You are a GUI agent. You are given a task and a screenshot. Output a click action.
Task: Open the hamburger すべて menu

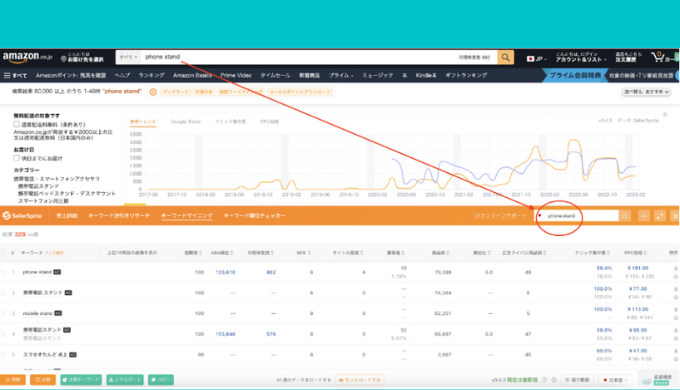click(15, 75)
